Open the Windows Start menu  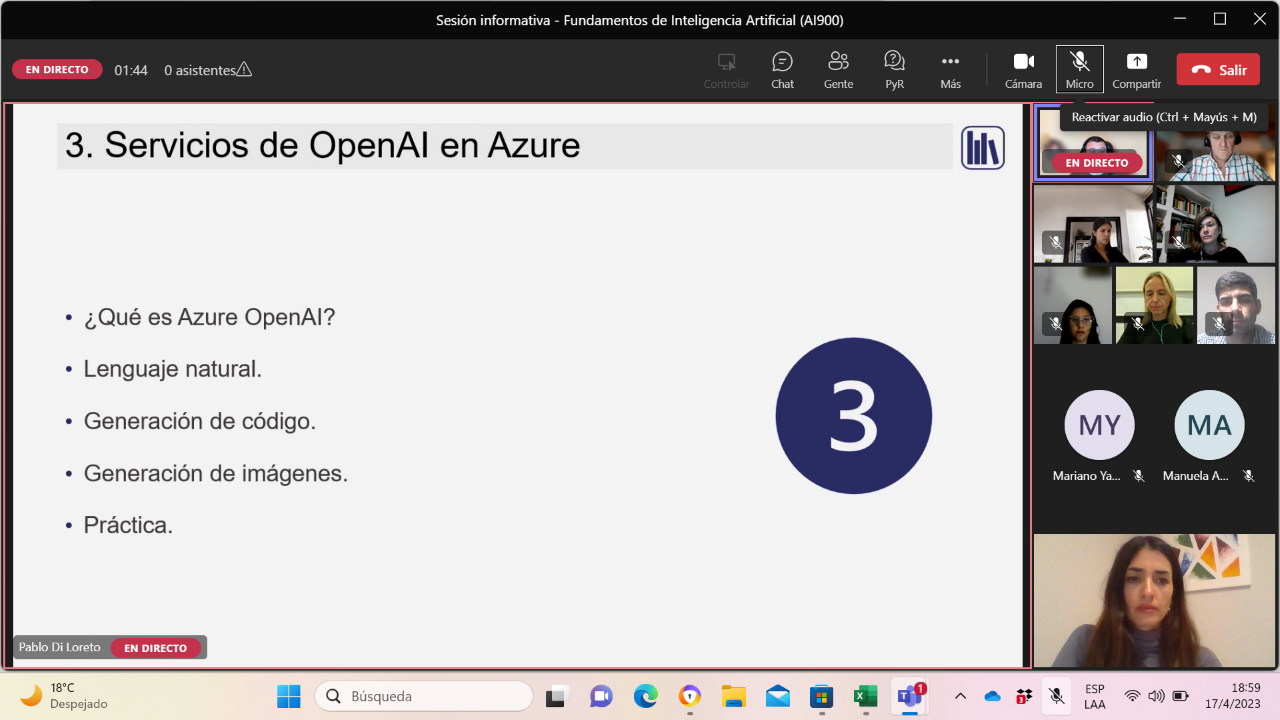tap(289, 696)
